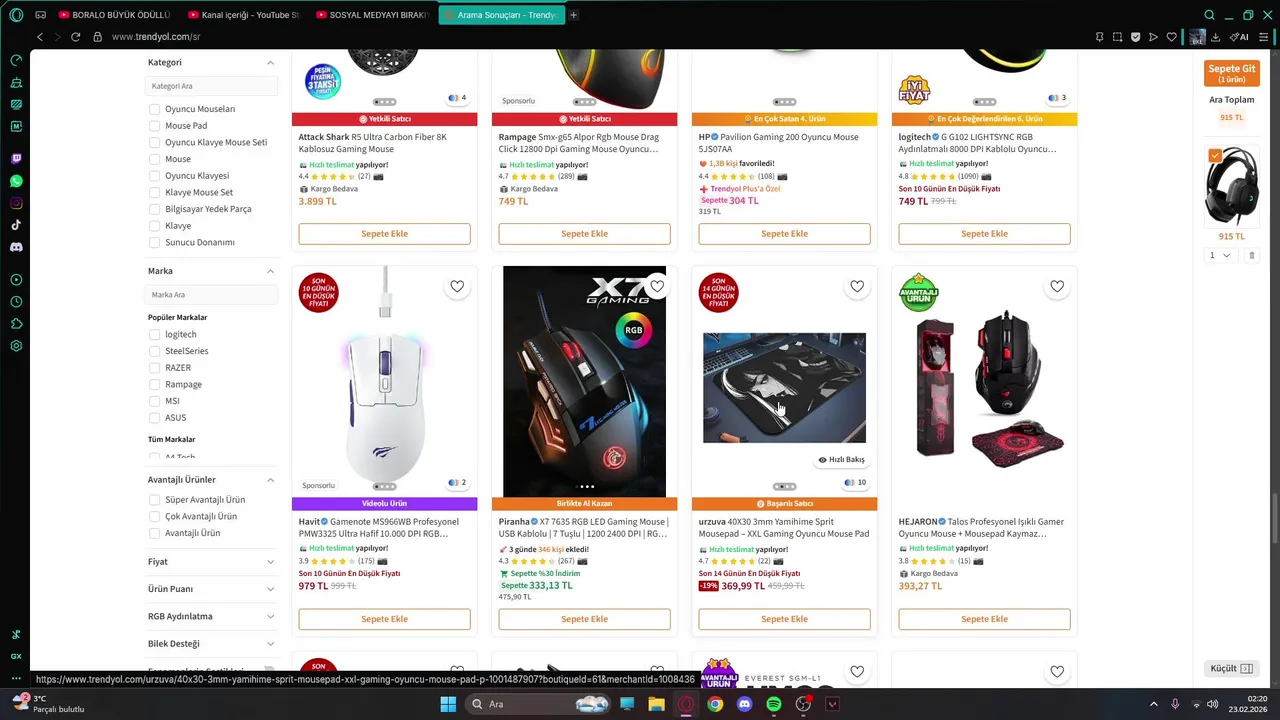Go to cart with Sepete Git

pos(1231,73)
